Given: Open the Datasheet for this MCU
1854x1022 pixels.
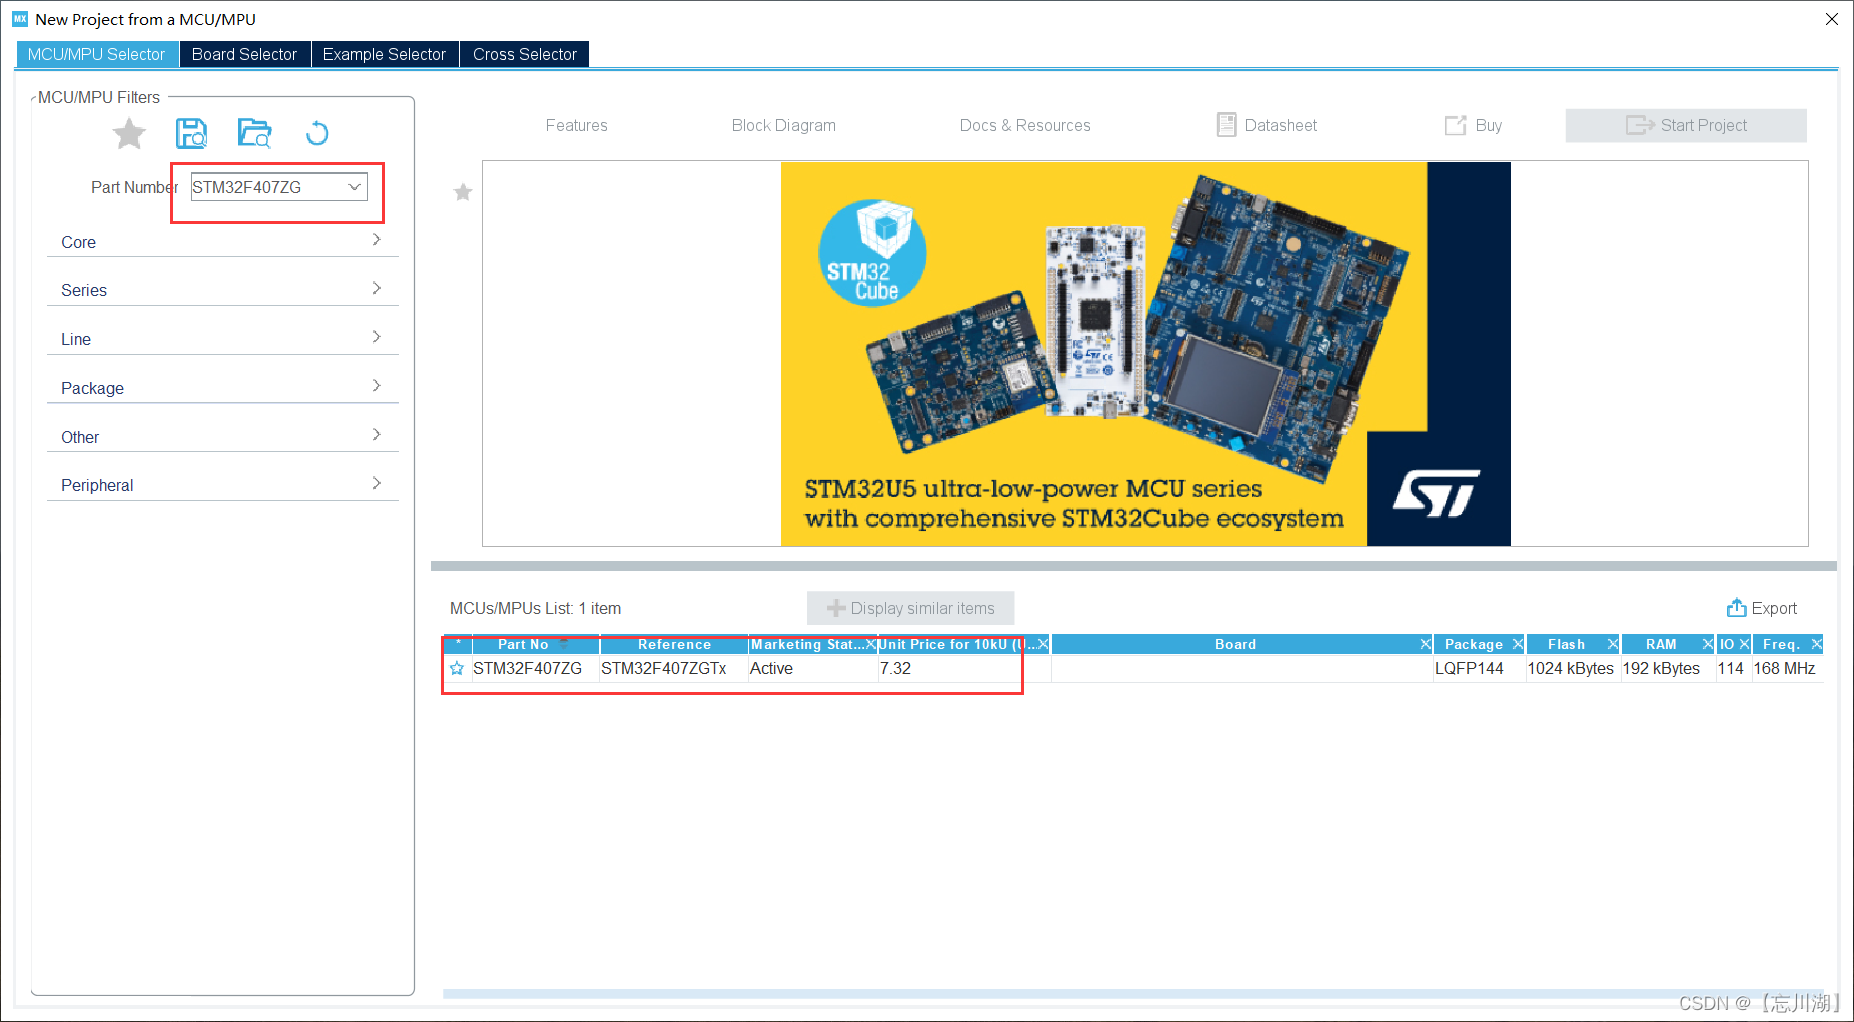Looking at the screenshot, I should click(x=1266, y=125).
